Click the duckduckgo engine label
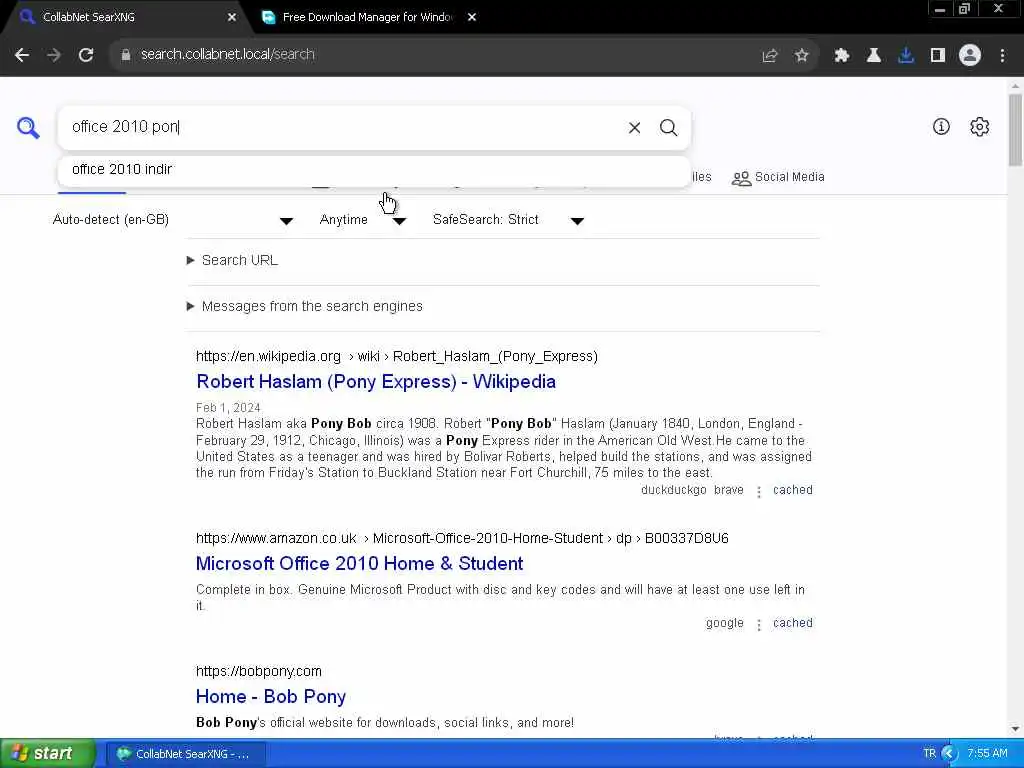This screenshot has height=768, width=1024. click(673, 490)
